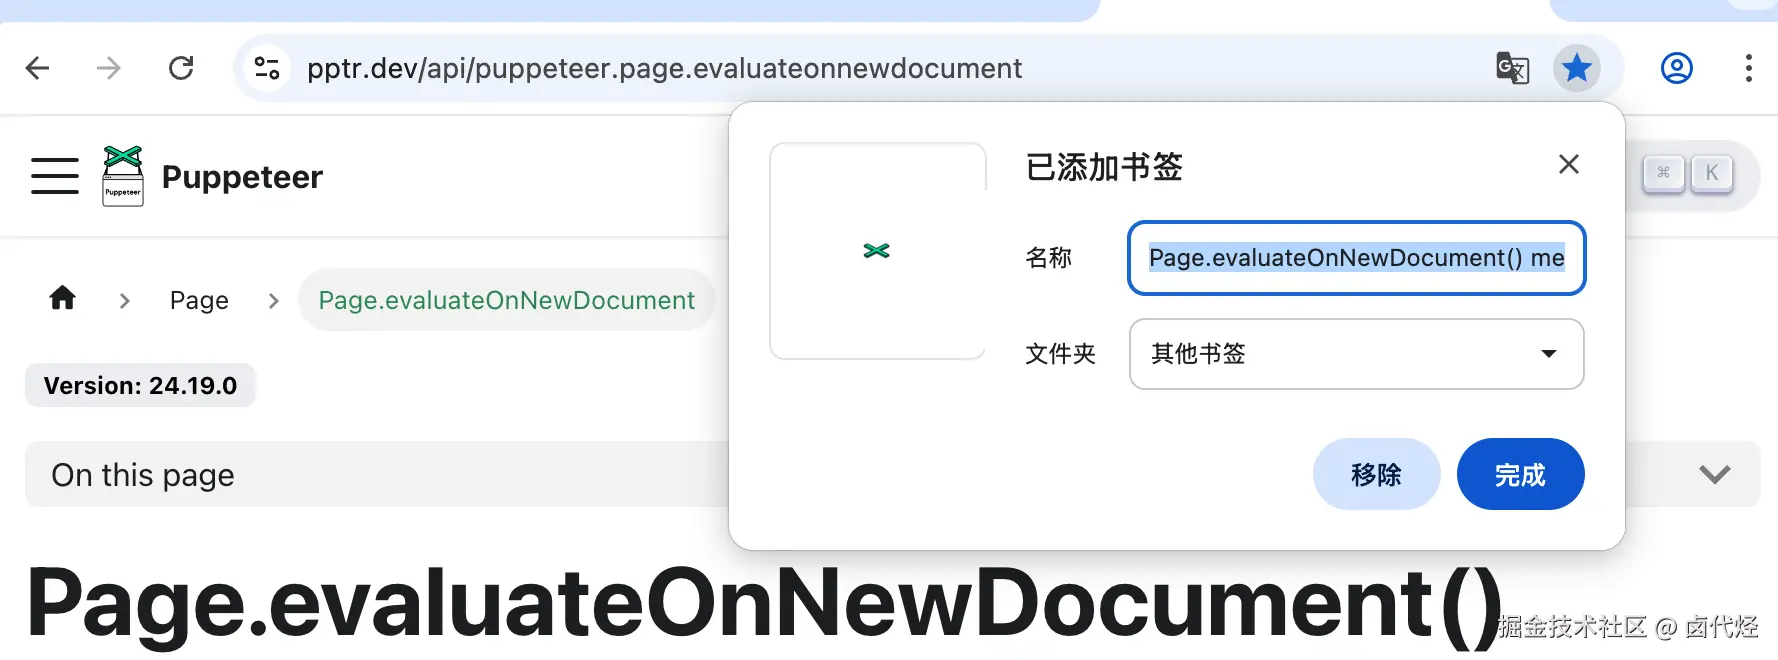Click the browser forward arrow
Image resolution: width=1778 pixels, height=660 pixels.
(108, 68)
